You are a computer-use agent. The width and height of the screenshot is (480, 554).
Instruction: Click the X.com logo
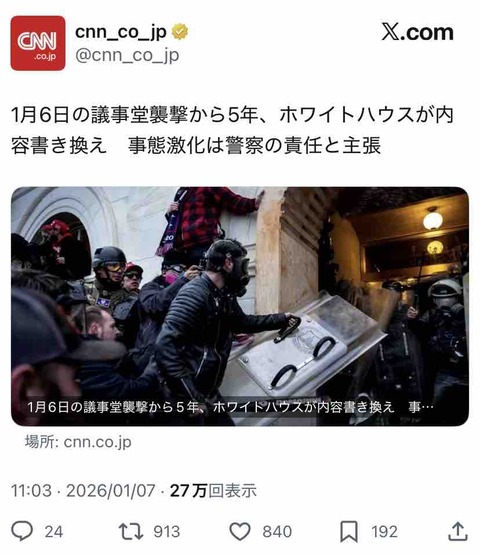tap(417, 33)
